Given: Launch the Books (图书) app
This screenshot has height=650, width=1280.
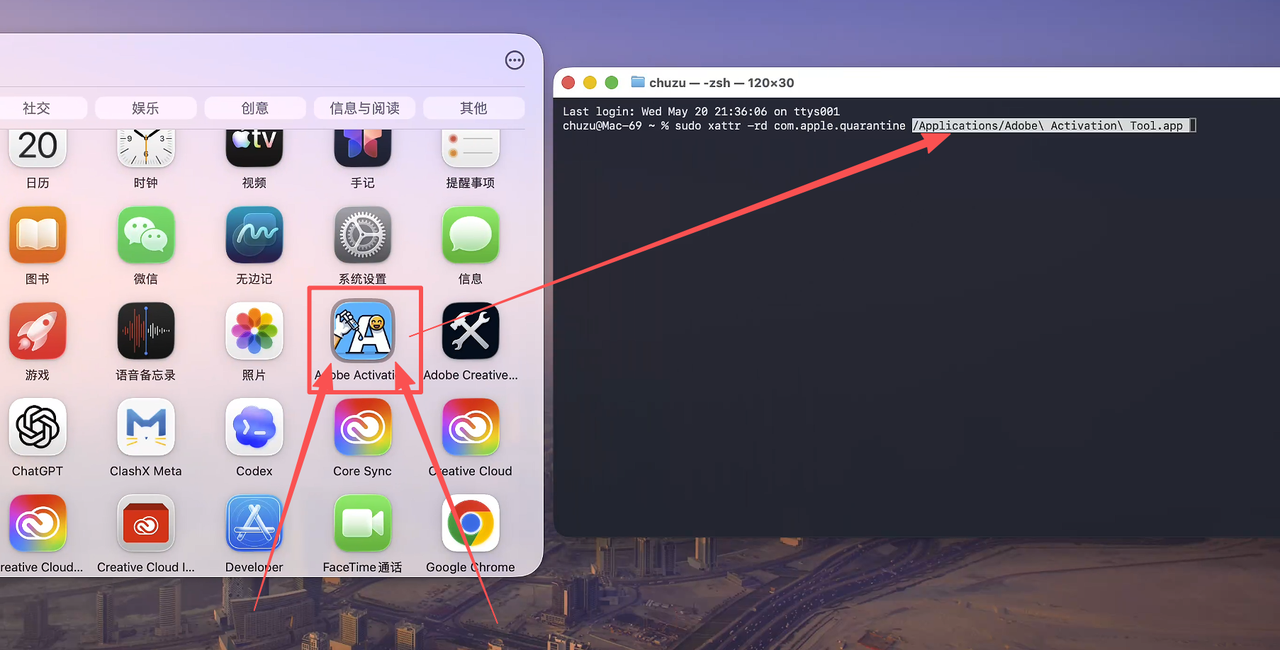Looking at the screenshot, I should click(x=38, y=235).
